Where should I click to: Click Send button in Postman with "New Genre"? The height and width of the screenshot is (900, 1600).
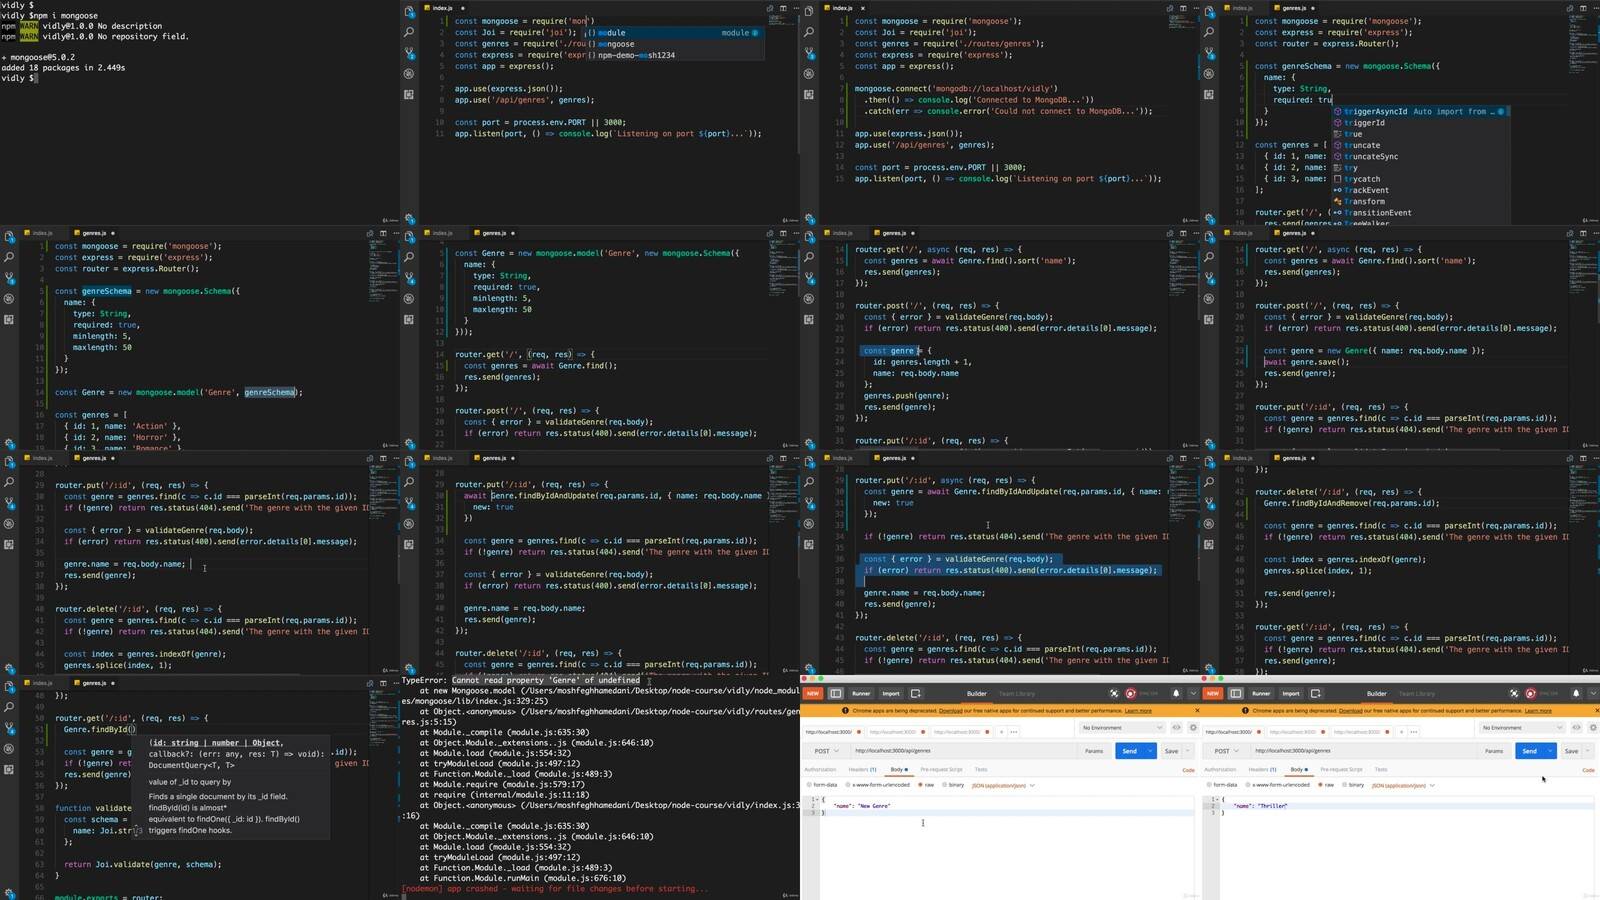(x=1130, y=751)
